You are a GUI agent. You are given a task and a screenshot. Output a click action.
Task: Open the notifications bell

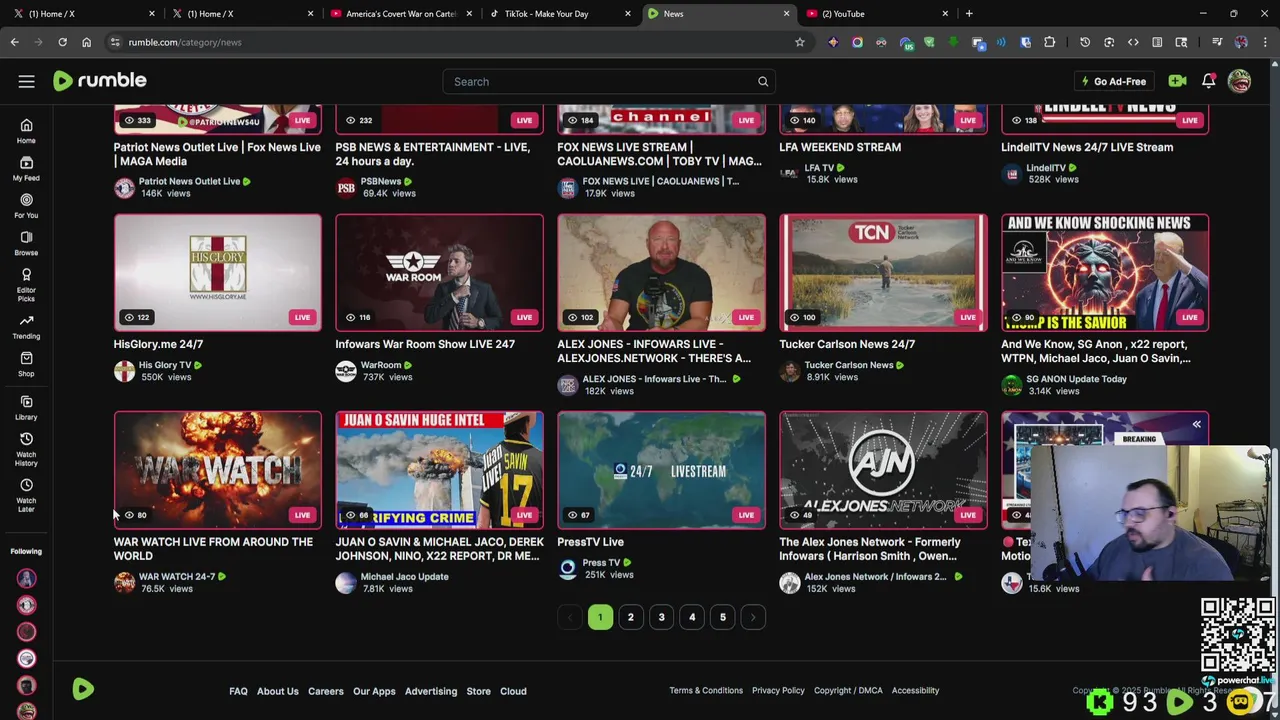point(1208,81)
